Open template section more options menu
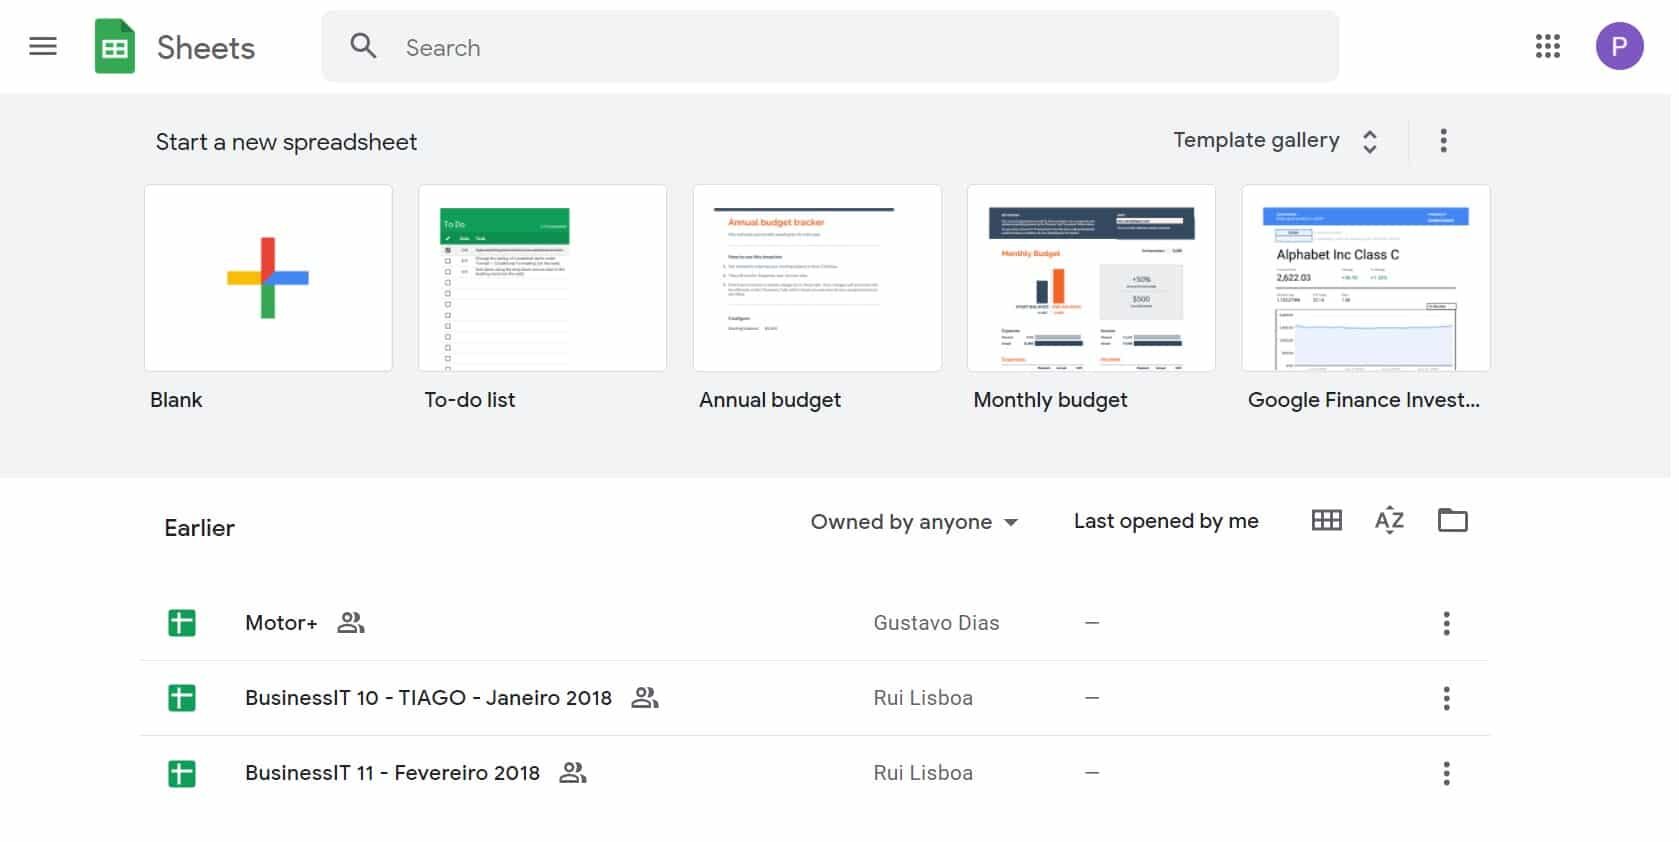The image size is (1679, 842). tap(1443, 141)
